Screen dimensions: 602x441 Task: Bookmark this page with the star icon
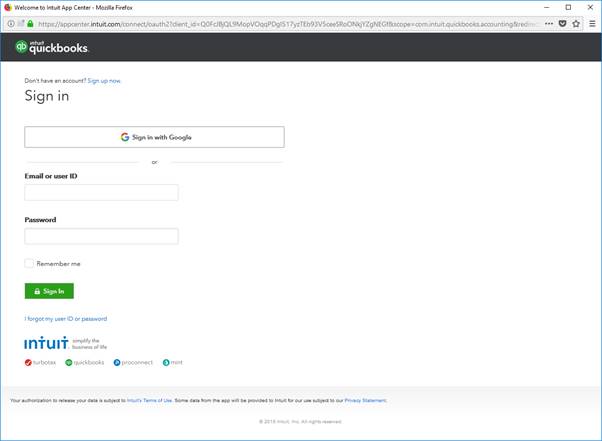(576, 23)
